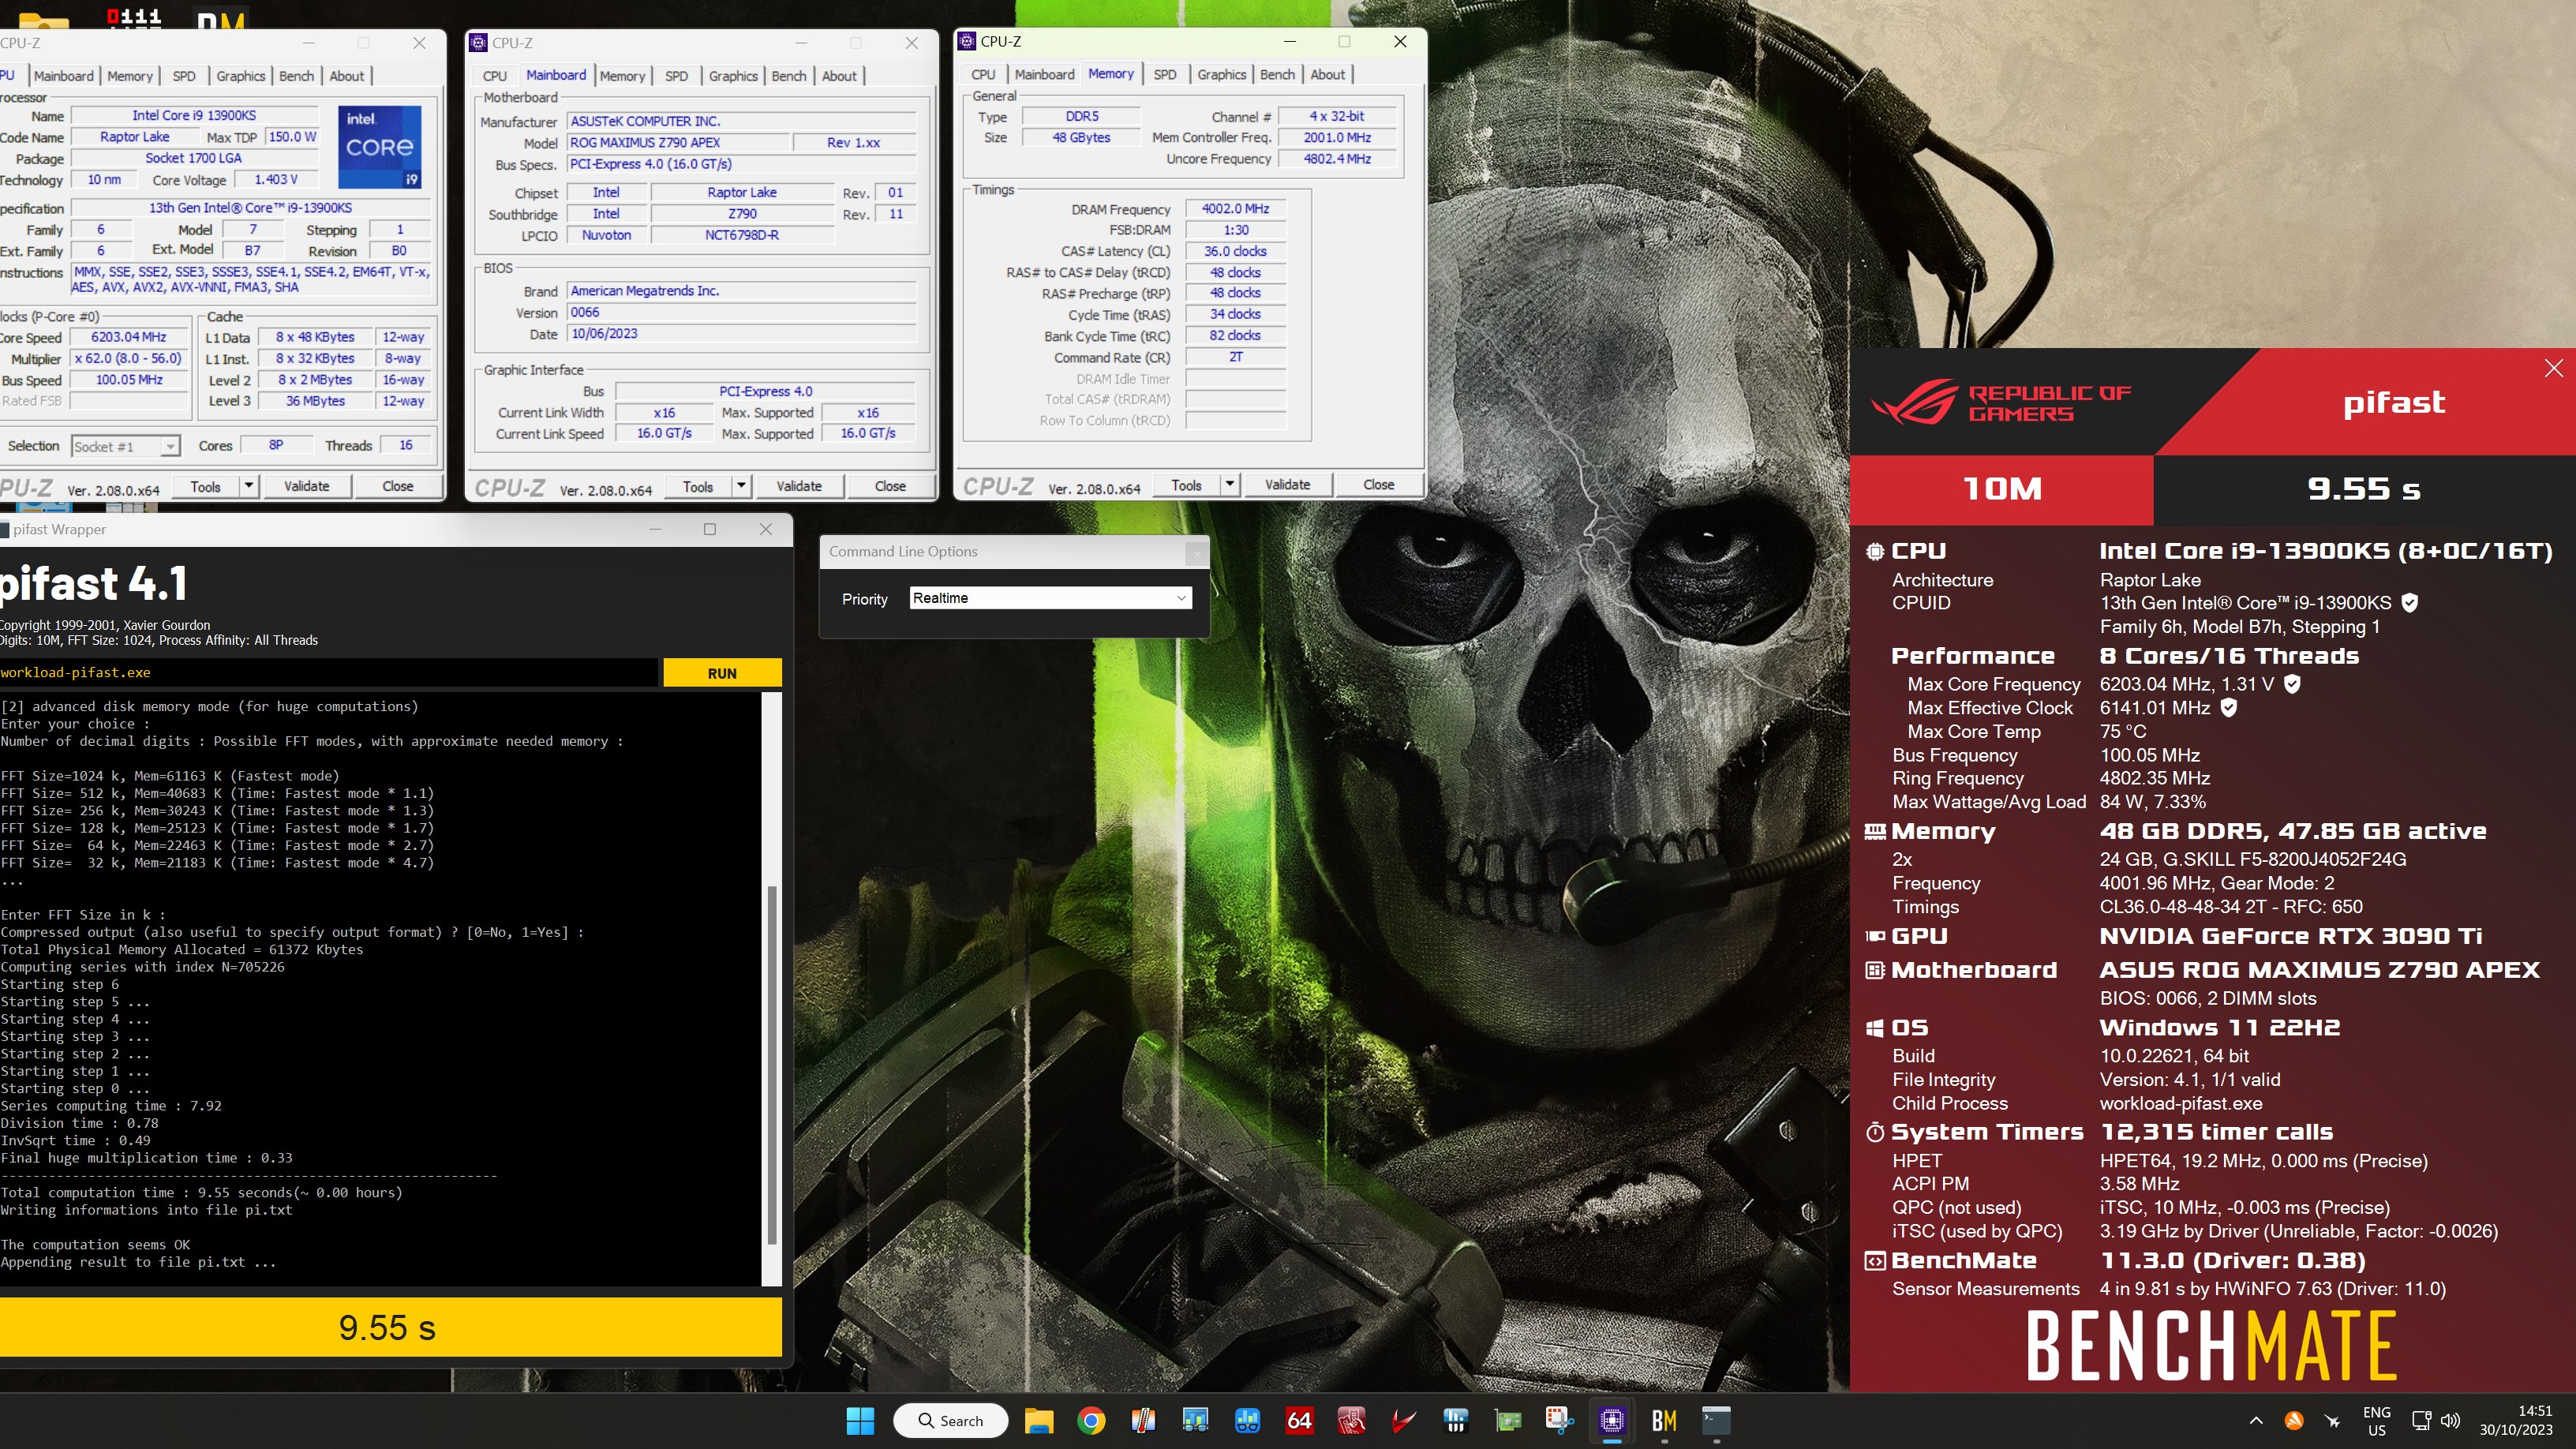Click Core Speed value 6203.04 MHz
The height and width of the screenshot is (1449, 2576).
tap(129, 337)
